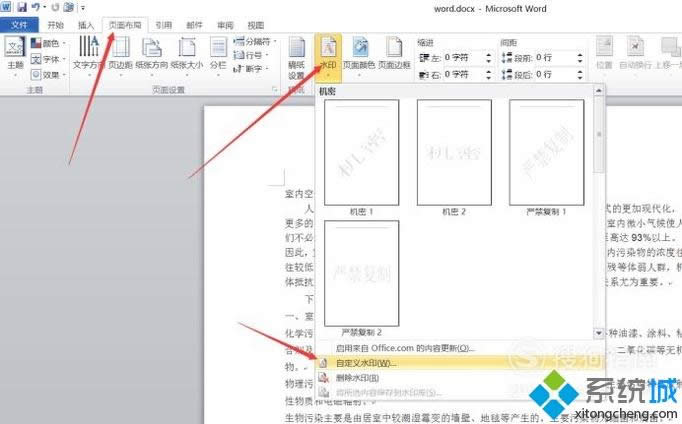Click the right indent spinner arrows
682x424 pixels.
click(488, 74)
